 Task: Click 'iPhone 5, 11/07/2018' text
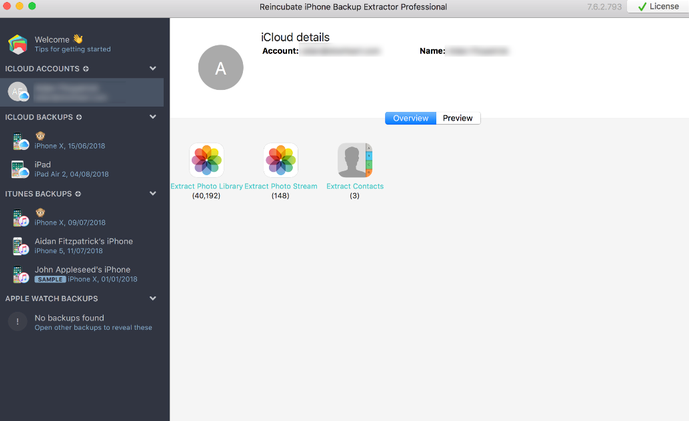69,251
